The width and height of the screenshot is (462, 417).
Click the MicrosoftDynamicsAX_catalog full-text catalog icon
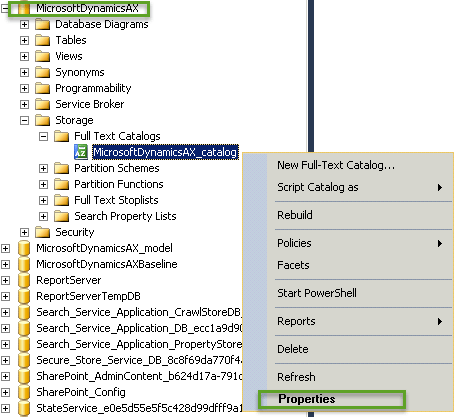[81, 152]
